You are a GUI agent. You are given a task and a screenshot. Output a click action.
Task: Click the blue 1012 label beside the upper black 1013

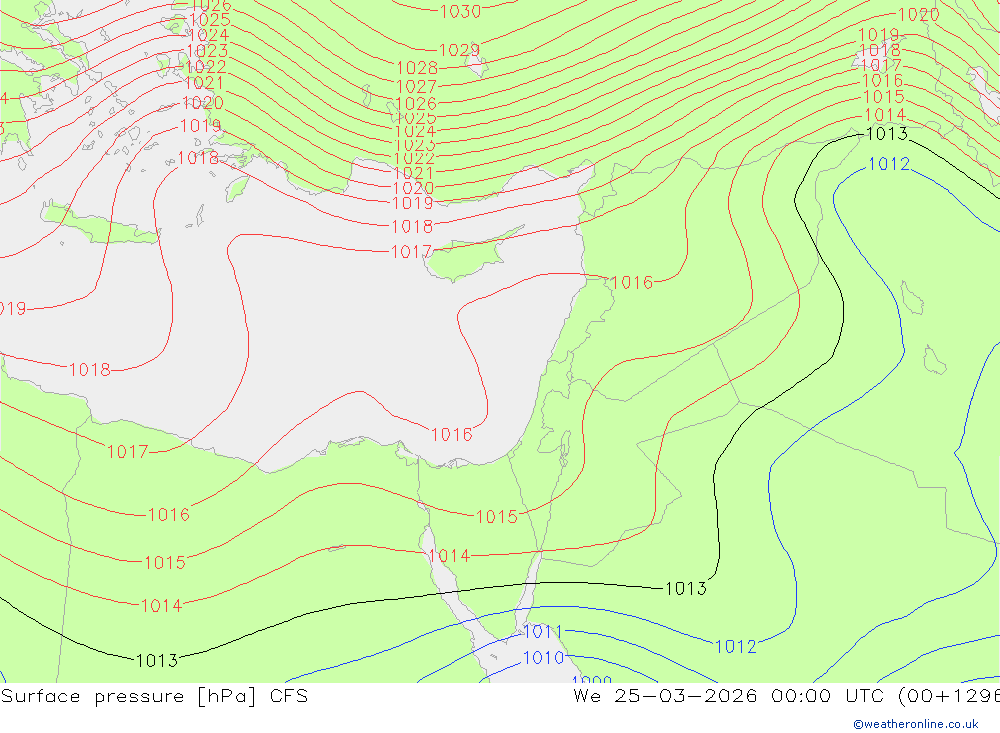click(x=889, y=164)
